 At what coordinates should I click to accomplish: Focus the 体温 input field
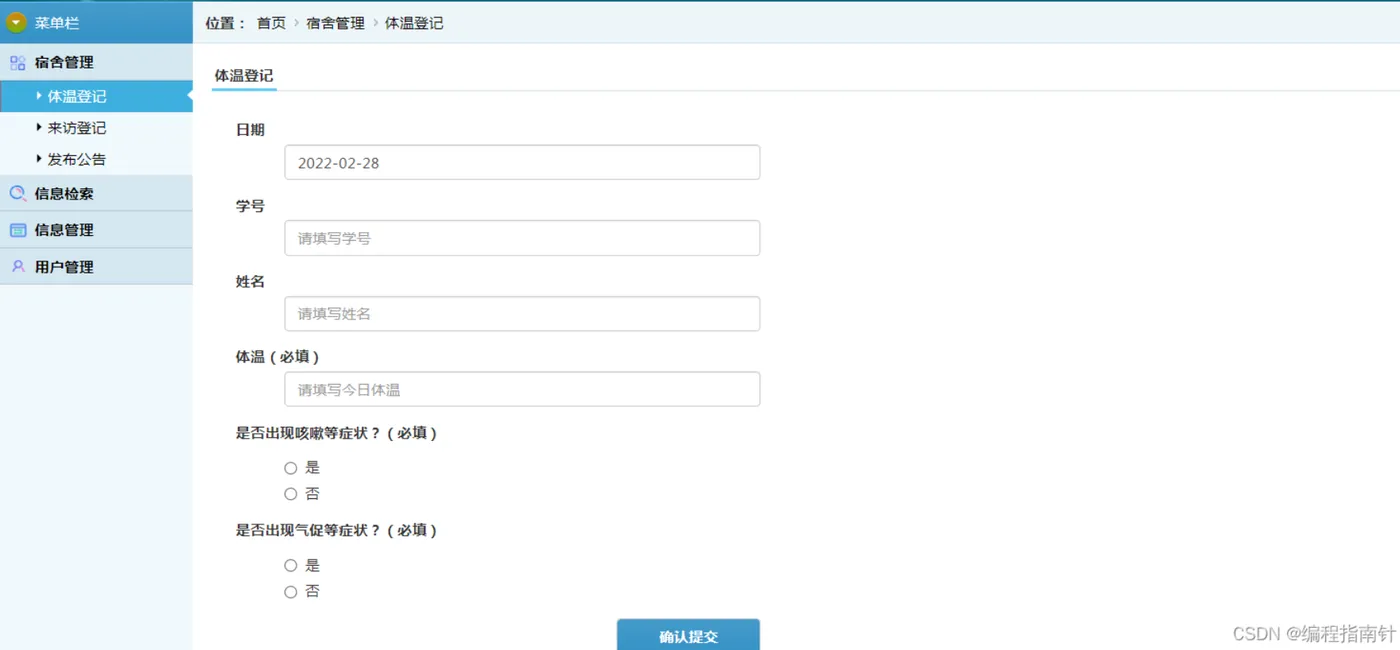point(522,389)
